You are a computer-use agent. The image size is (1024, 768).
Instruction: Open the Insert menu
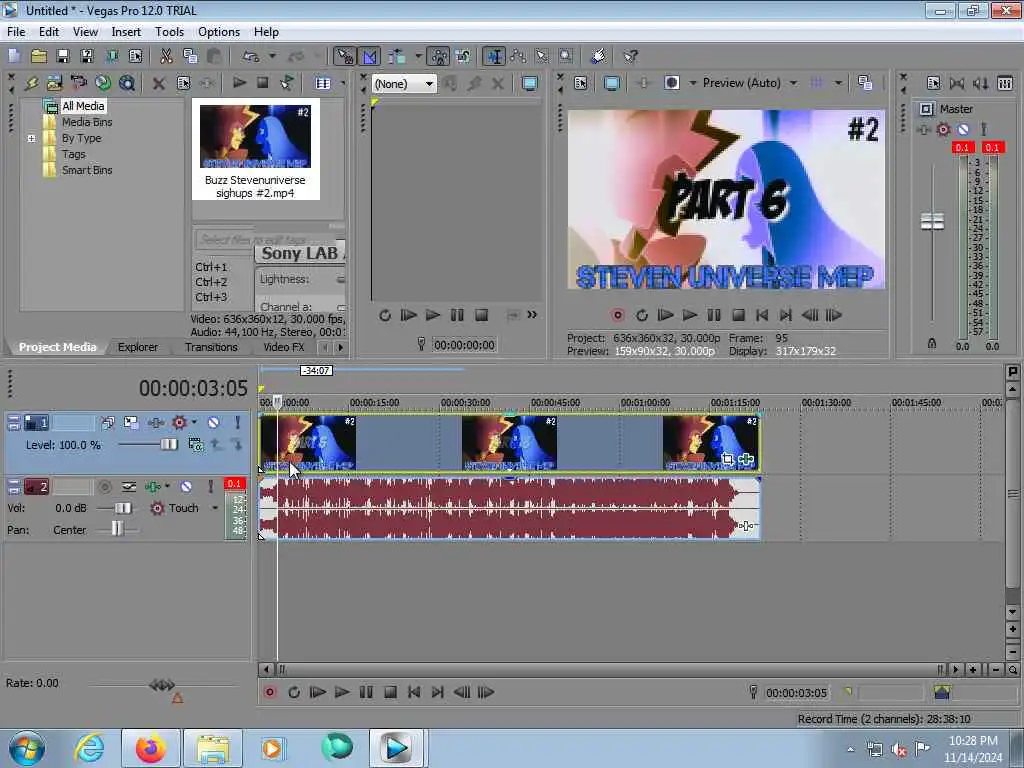coord(126,32)
